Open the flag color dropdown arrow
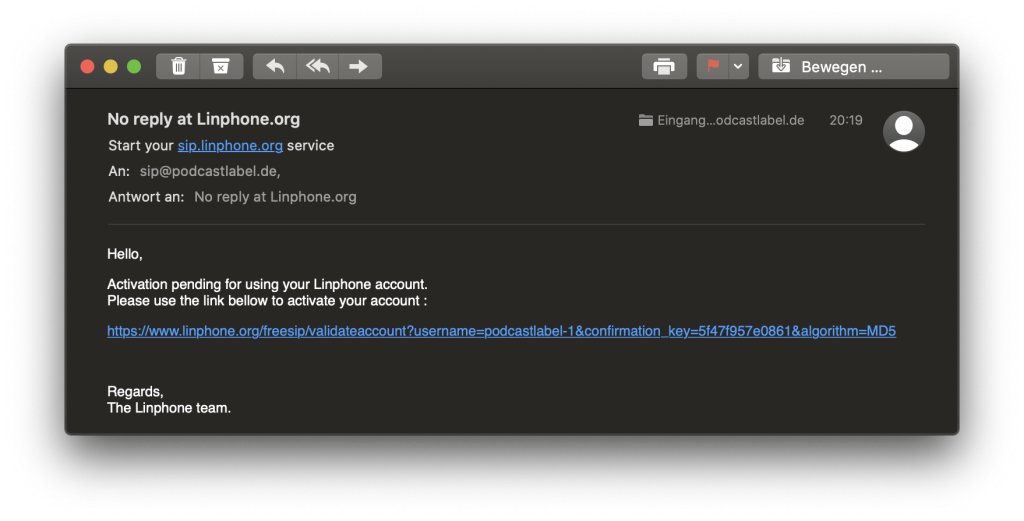1024x521 pixels. click(739, 67)
